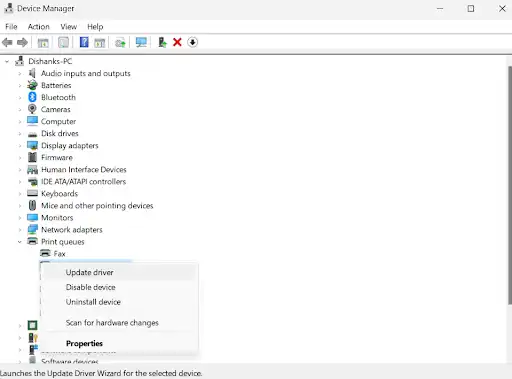The image size is (512, 379).
Task: Click Scan for hardware changes monitor icon
Action: (x=141, y=42)
